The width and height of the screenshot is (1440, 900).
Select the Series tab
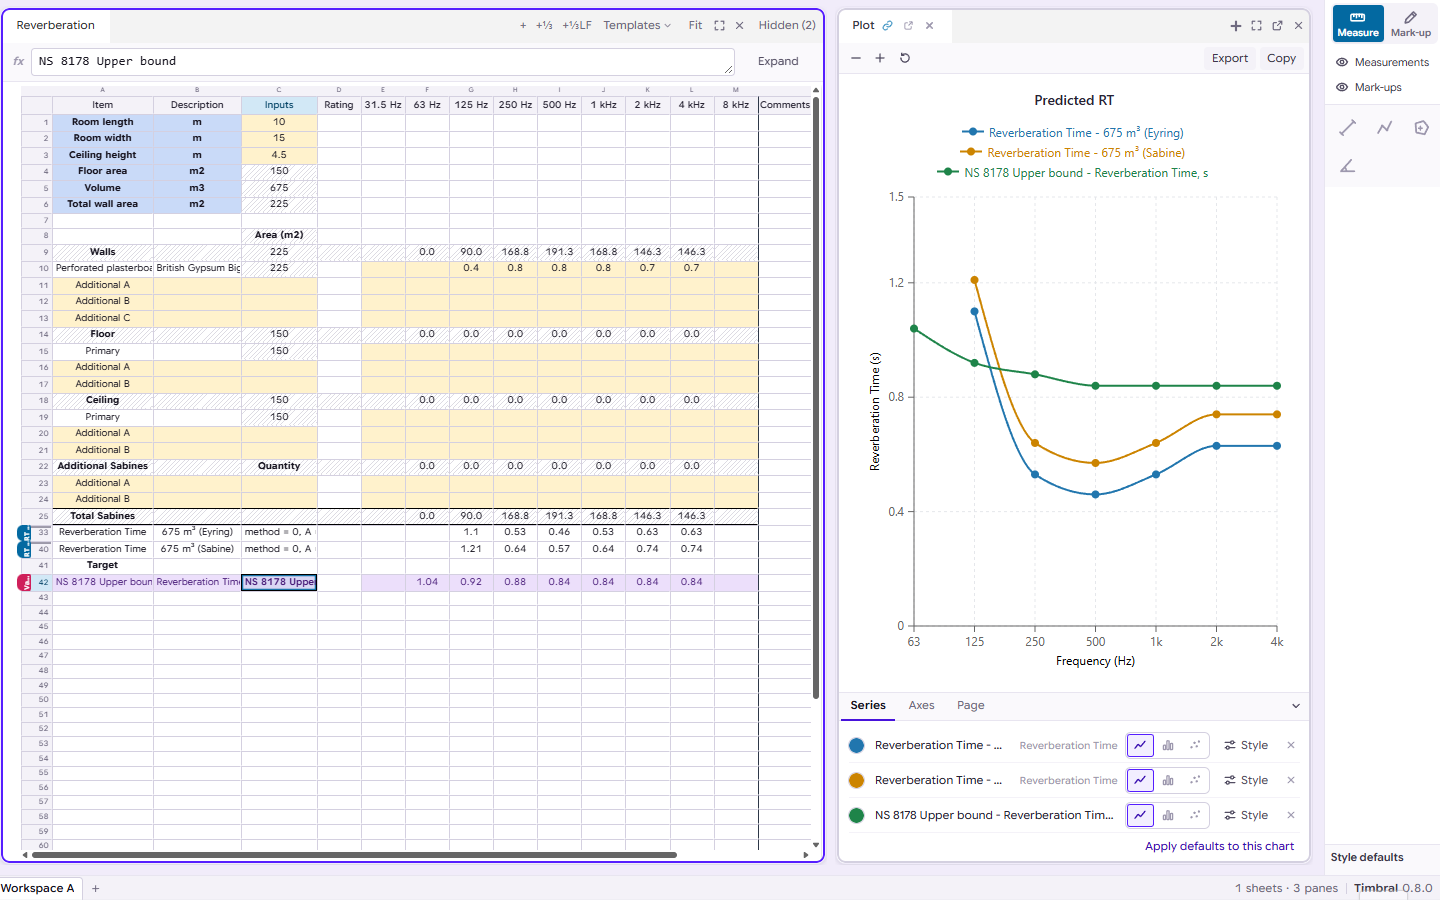click(868, 705)
